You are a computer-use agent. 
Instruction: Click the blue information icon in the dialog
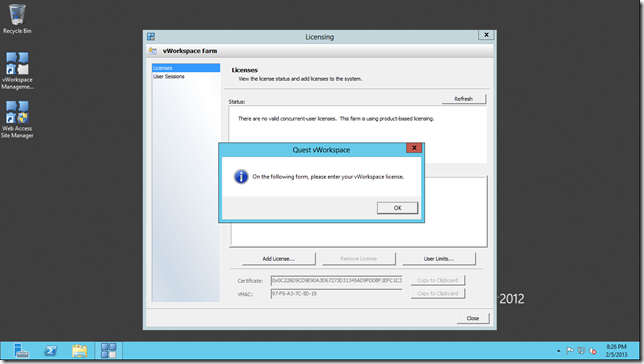pos(241,177)
